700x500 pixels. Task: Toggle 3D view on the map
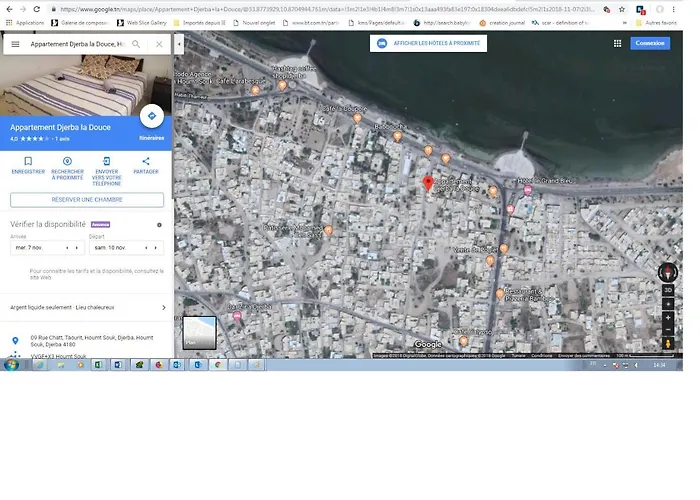coord(668,290)
